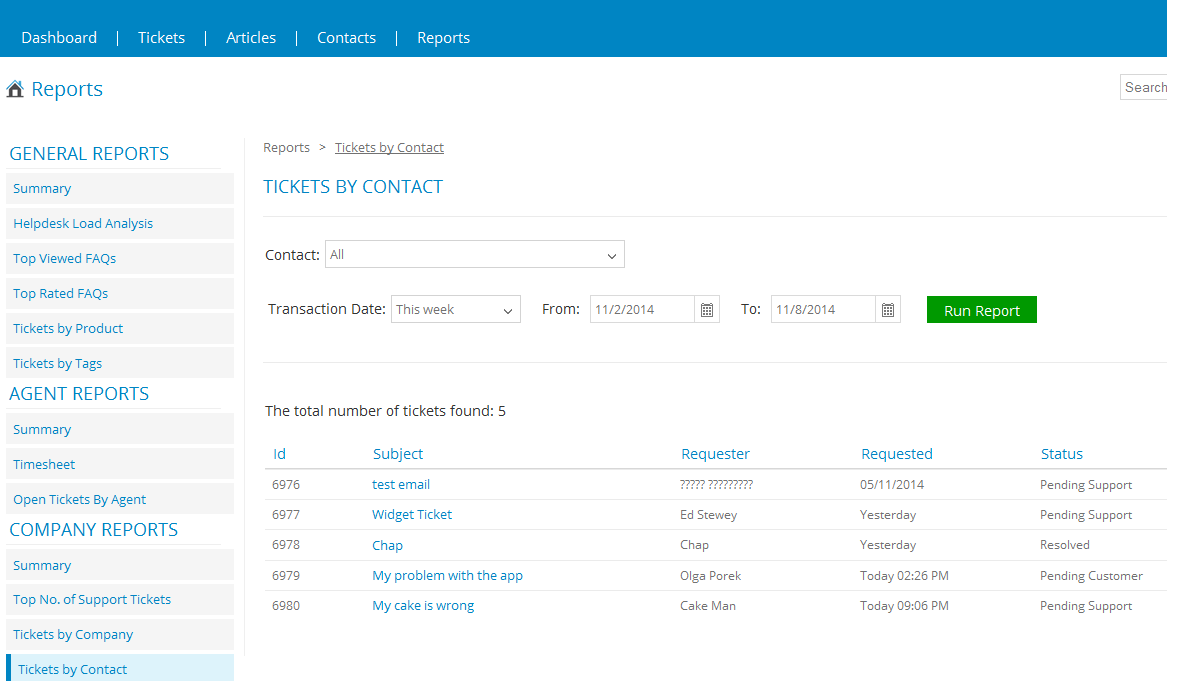Open the Dashboard menu
Viewport: 1186px width, 681px height.
59,38
